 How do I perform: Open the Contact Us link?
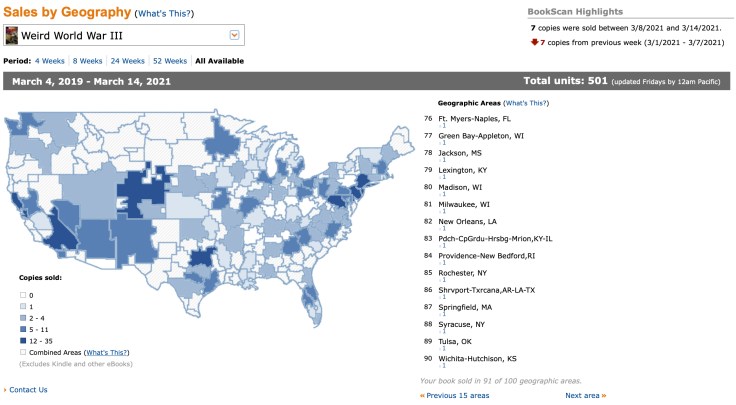(28, 390)
